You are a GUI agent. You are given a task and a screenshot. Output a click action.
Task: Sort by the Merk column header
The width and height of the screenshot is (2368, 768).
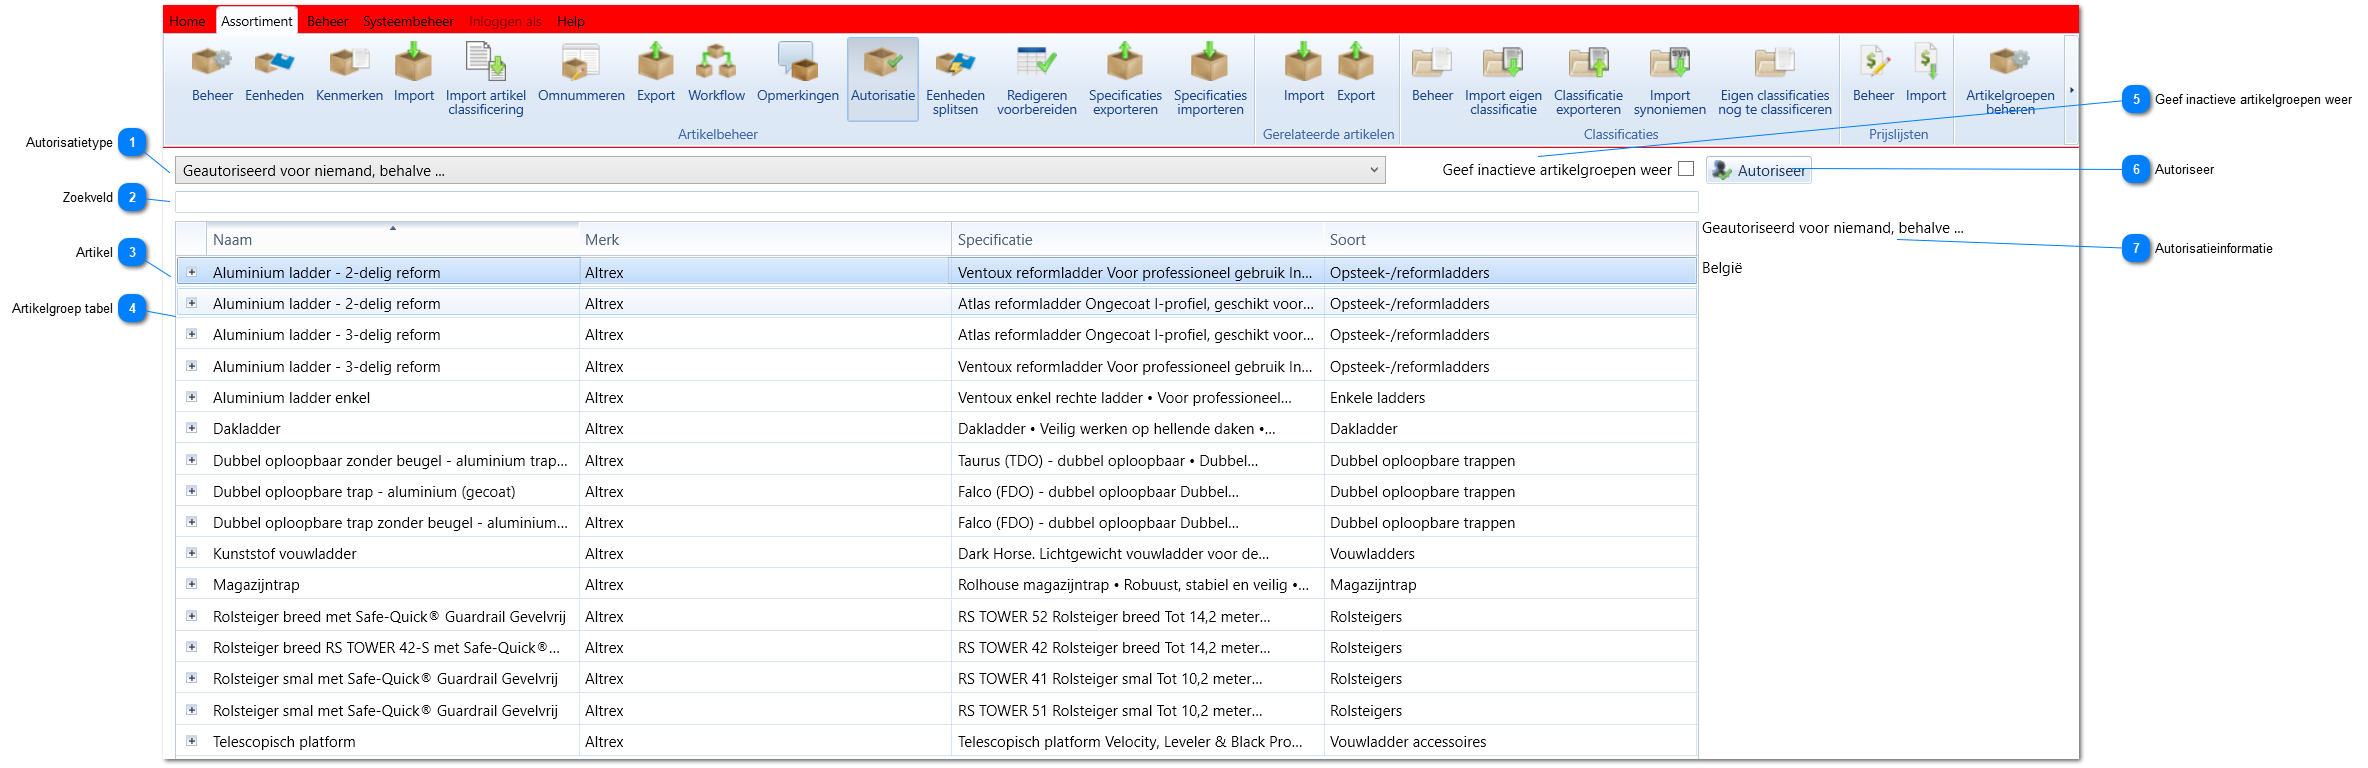point(765,239)
